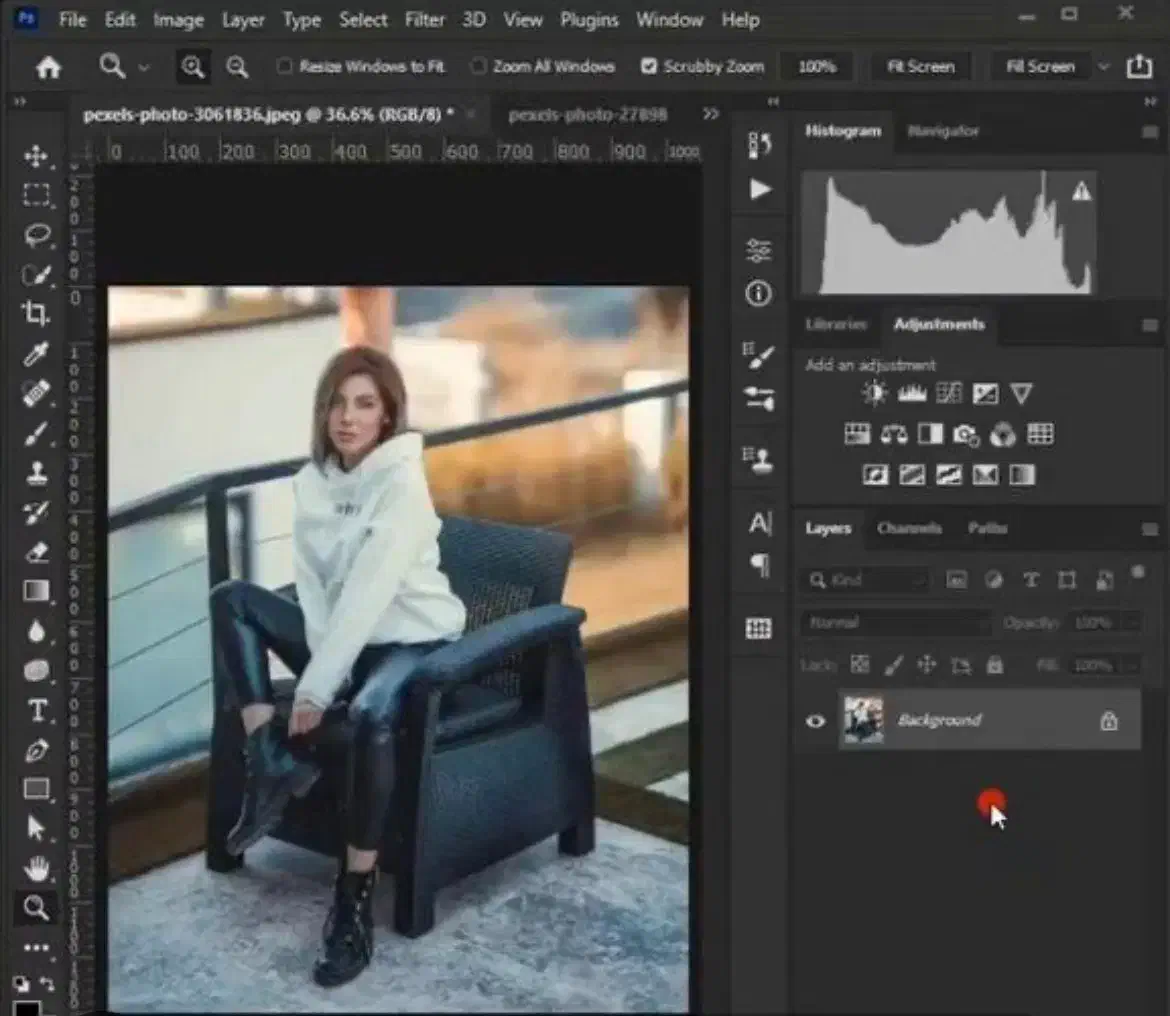This screenshot has height=1016, width=1170.
Task: Open the layer blend mode dropdown
Action: point(895,623)
